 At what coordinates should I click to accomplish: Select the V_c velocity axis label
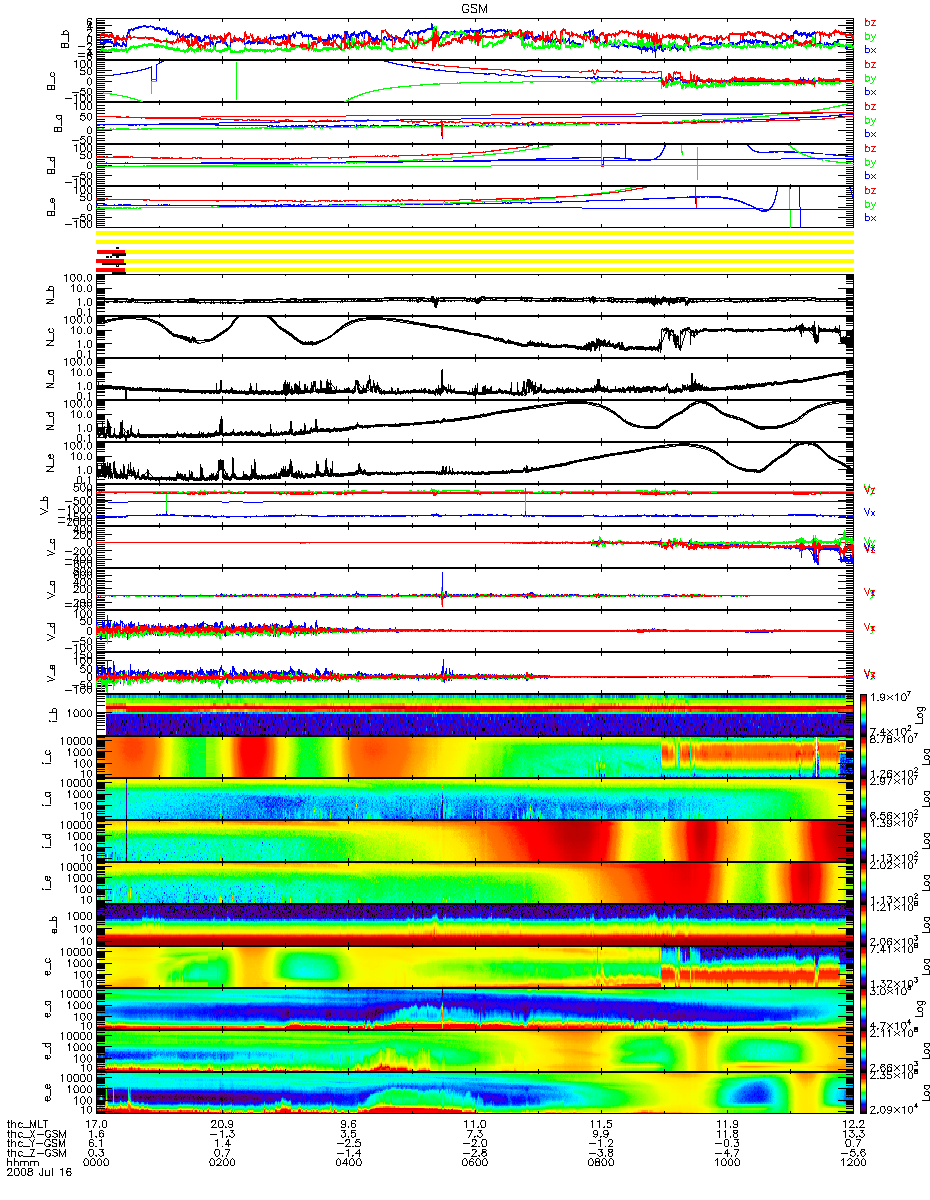point(49,547)
